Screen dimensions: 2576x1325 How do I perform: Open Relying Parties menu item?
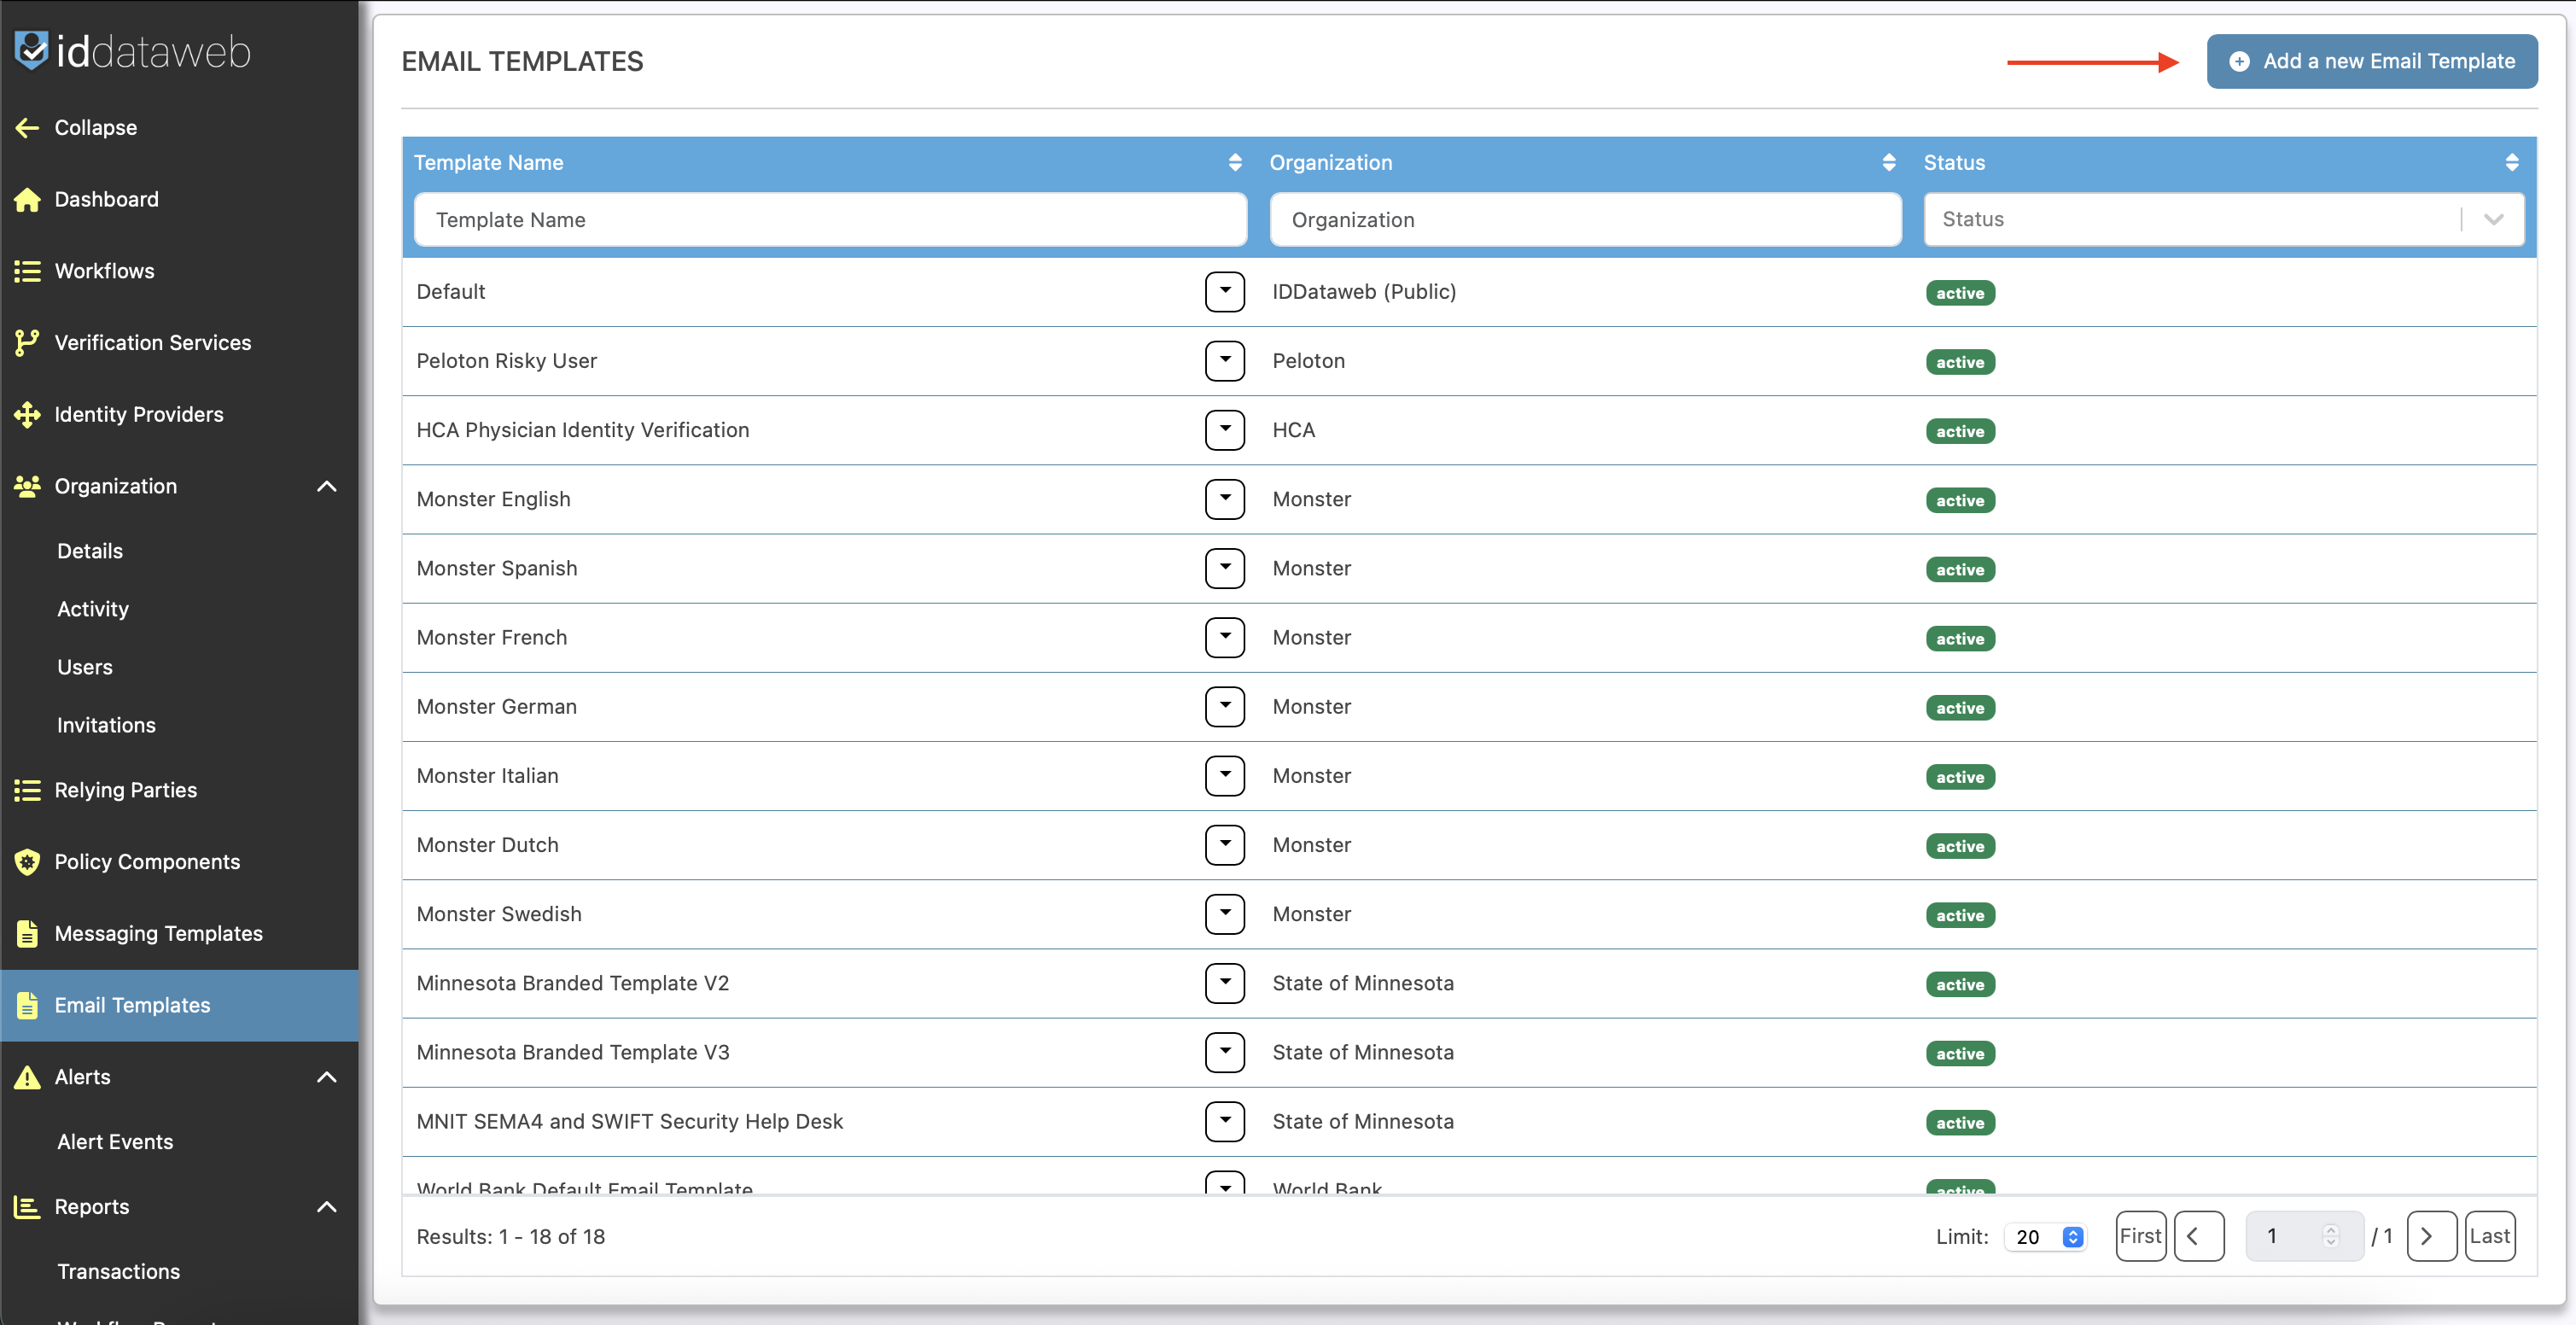coord(126,790)
